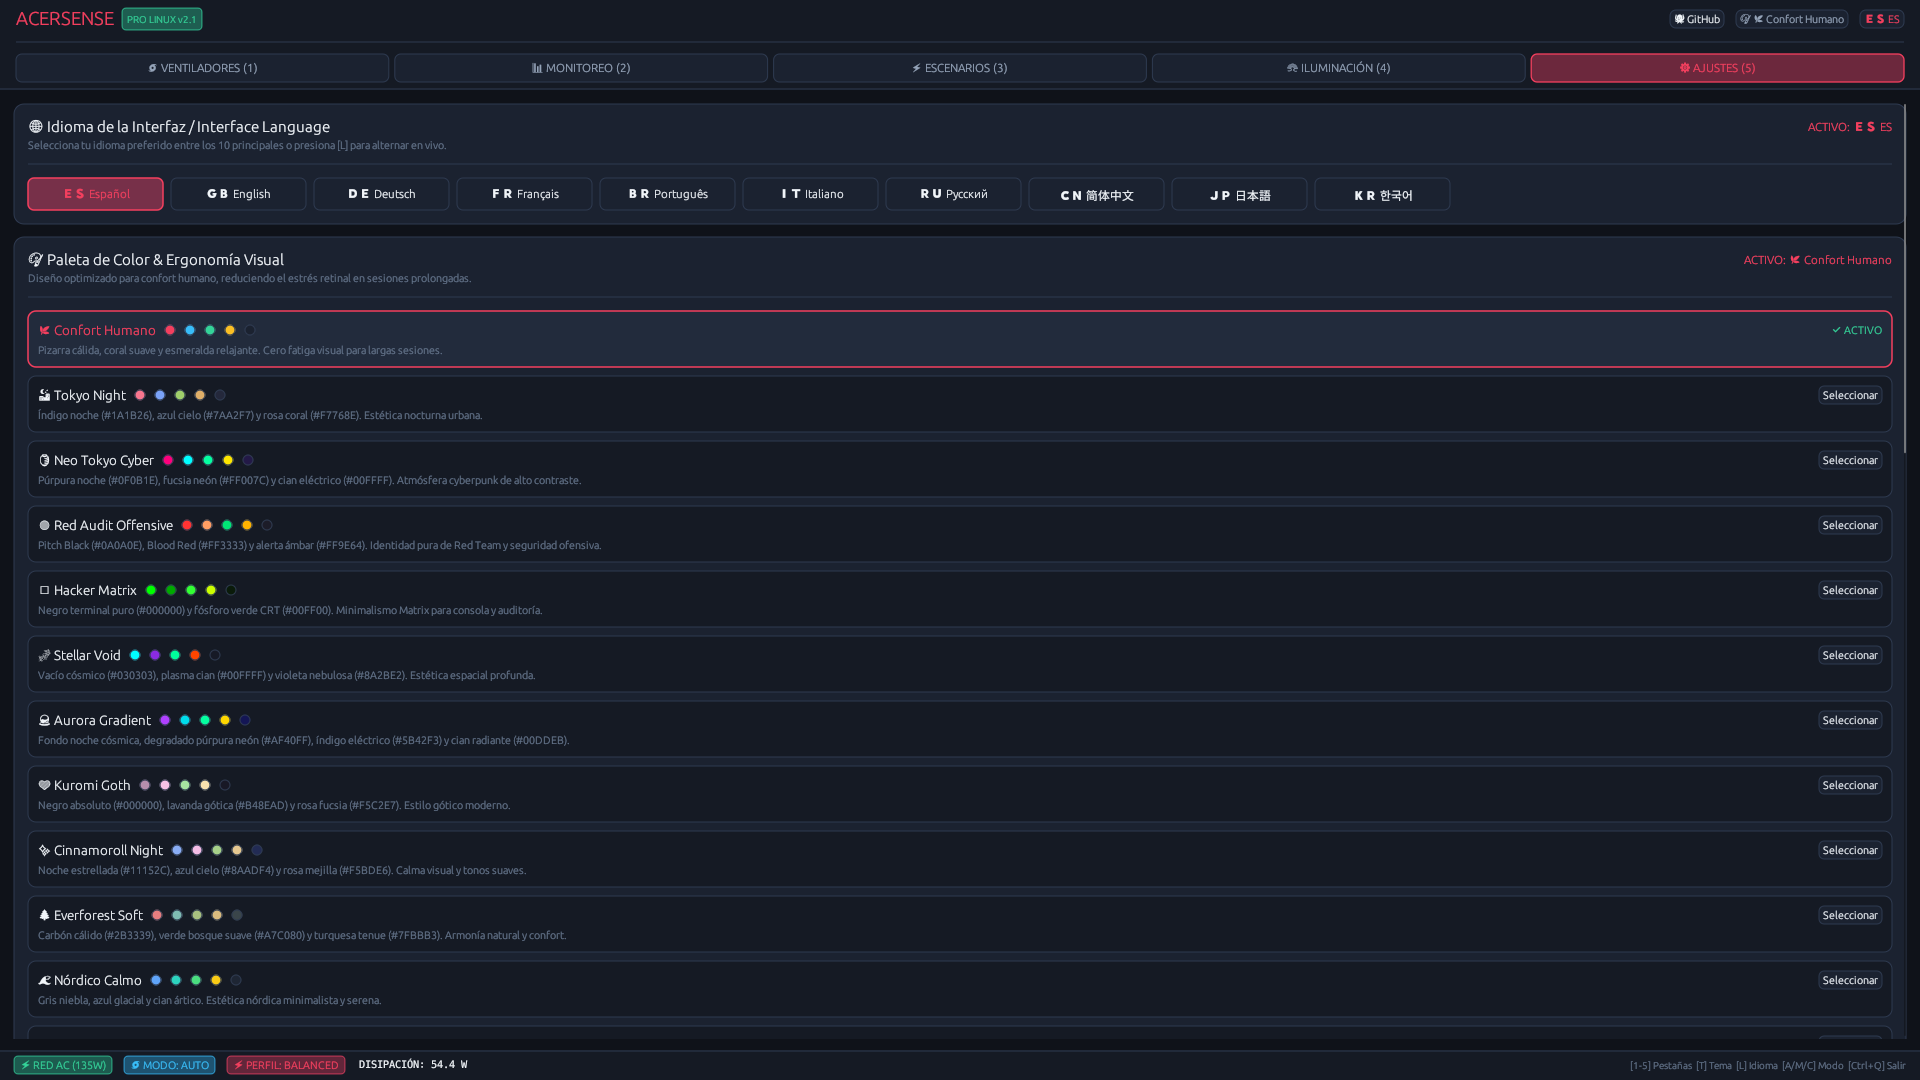The width and height of the screenshot is (1920, 1080).
Task: Select the 日本語 language button
Action: pyautogui.click(x=1239, y=194)
